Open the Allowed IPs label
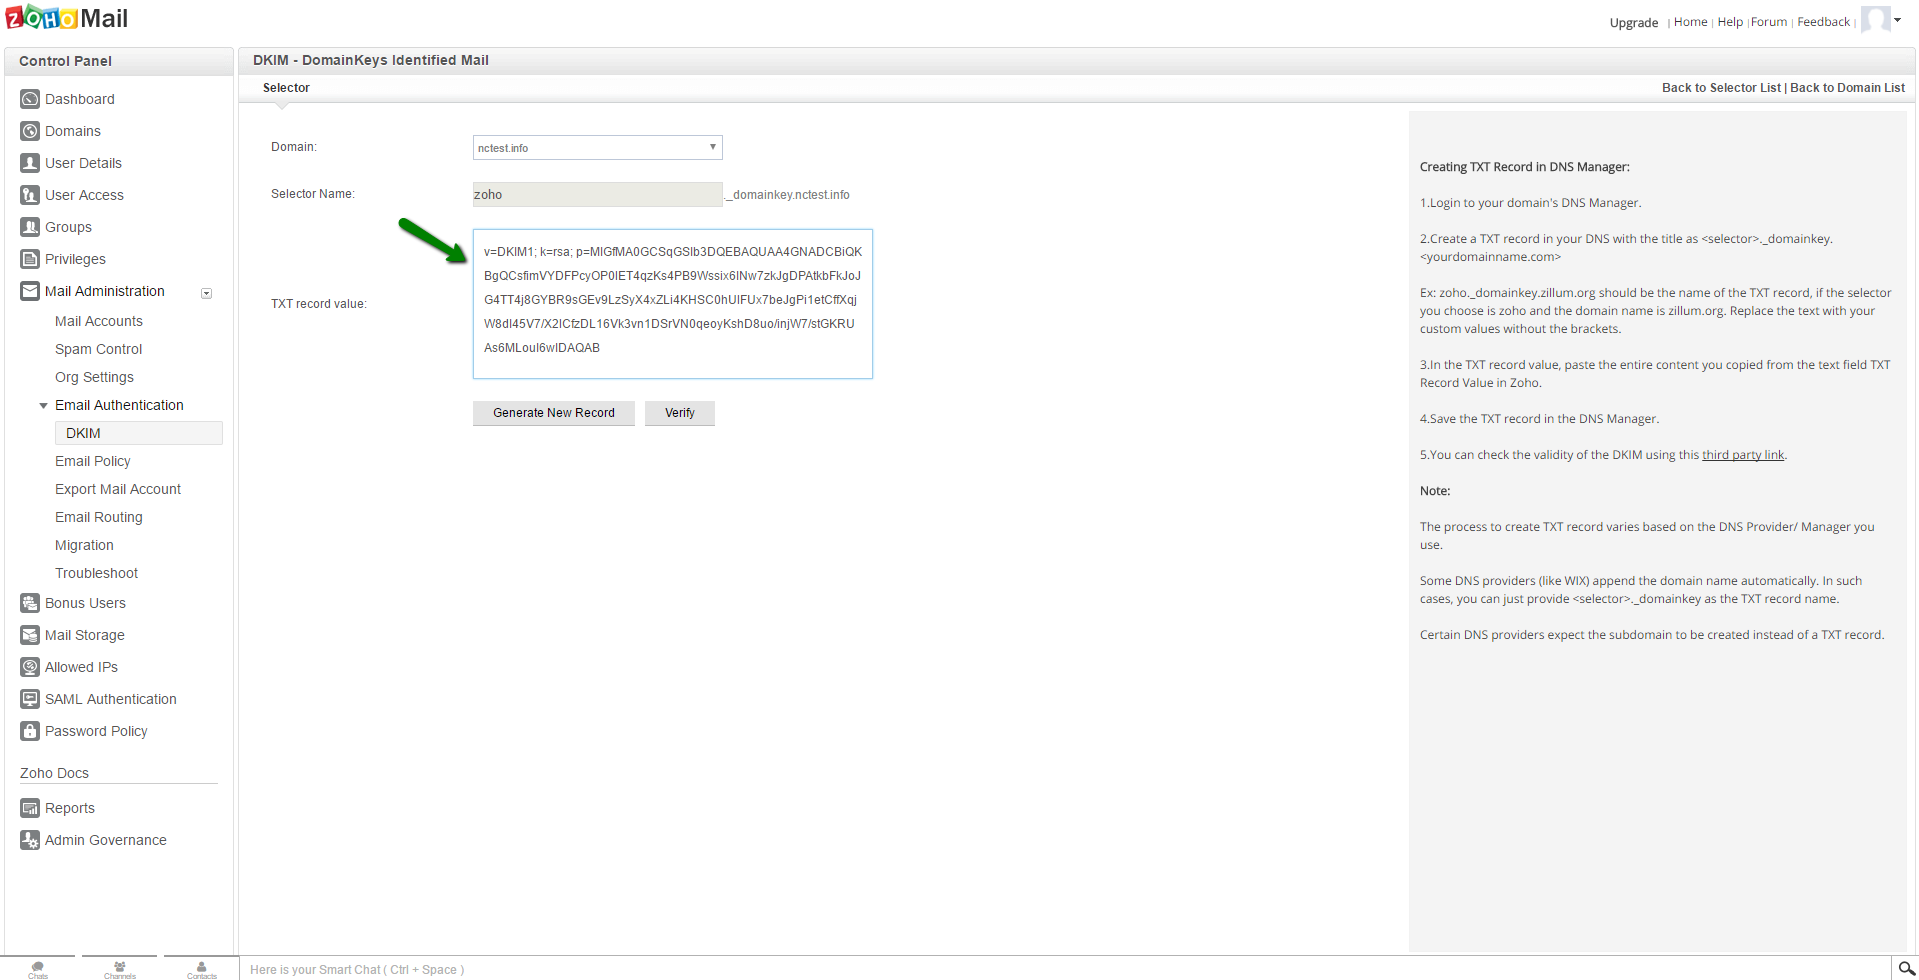Viewport: 1919px width, 980px height. [81, 667]
